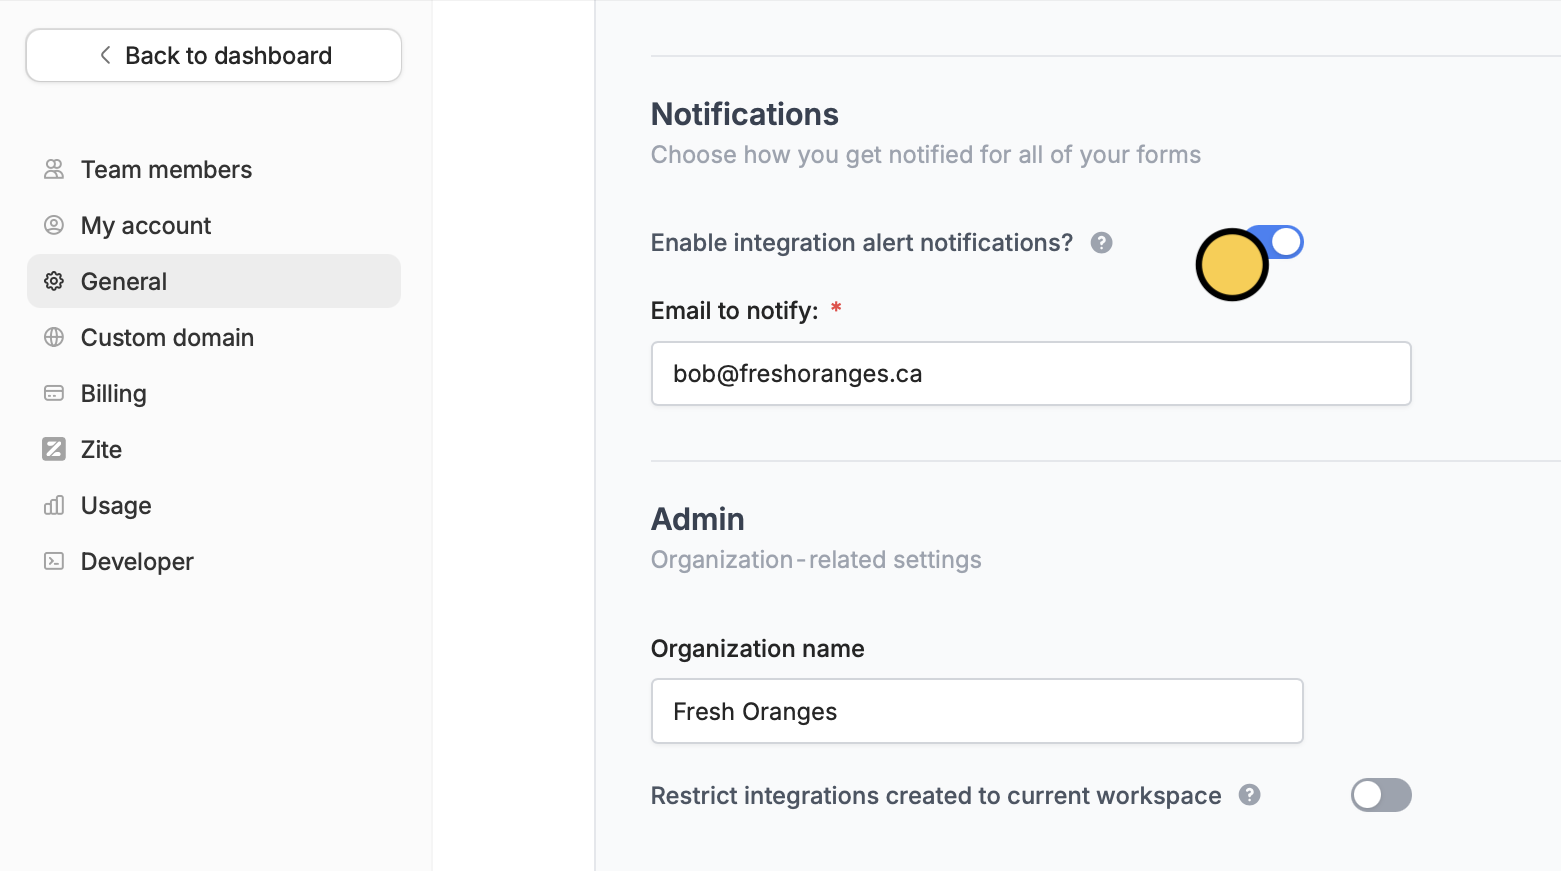This screenshot has height=871, width=1561.
Task: Open the Team members settings page
Action: pos(166,169)
